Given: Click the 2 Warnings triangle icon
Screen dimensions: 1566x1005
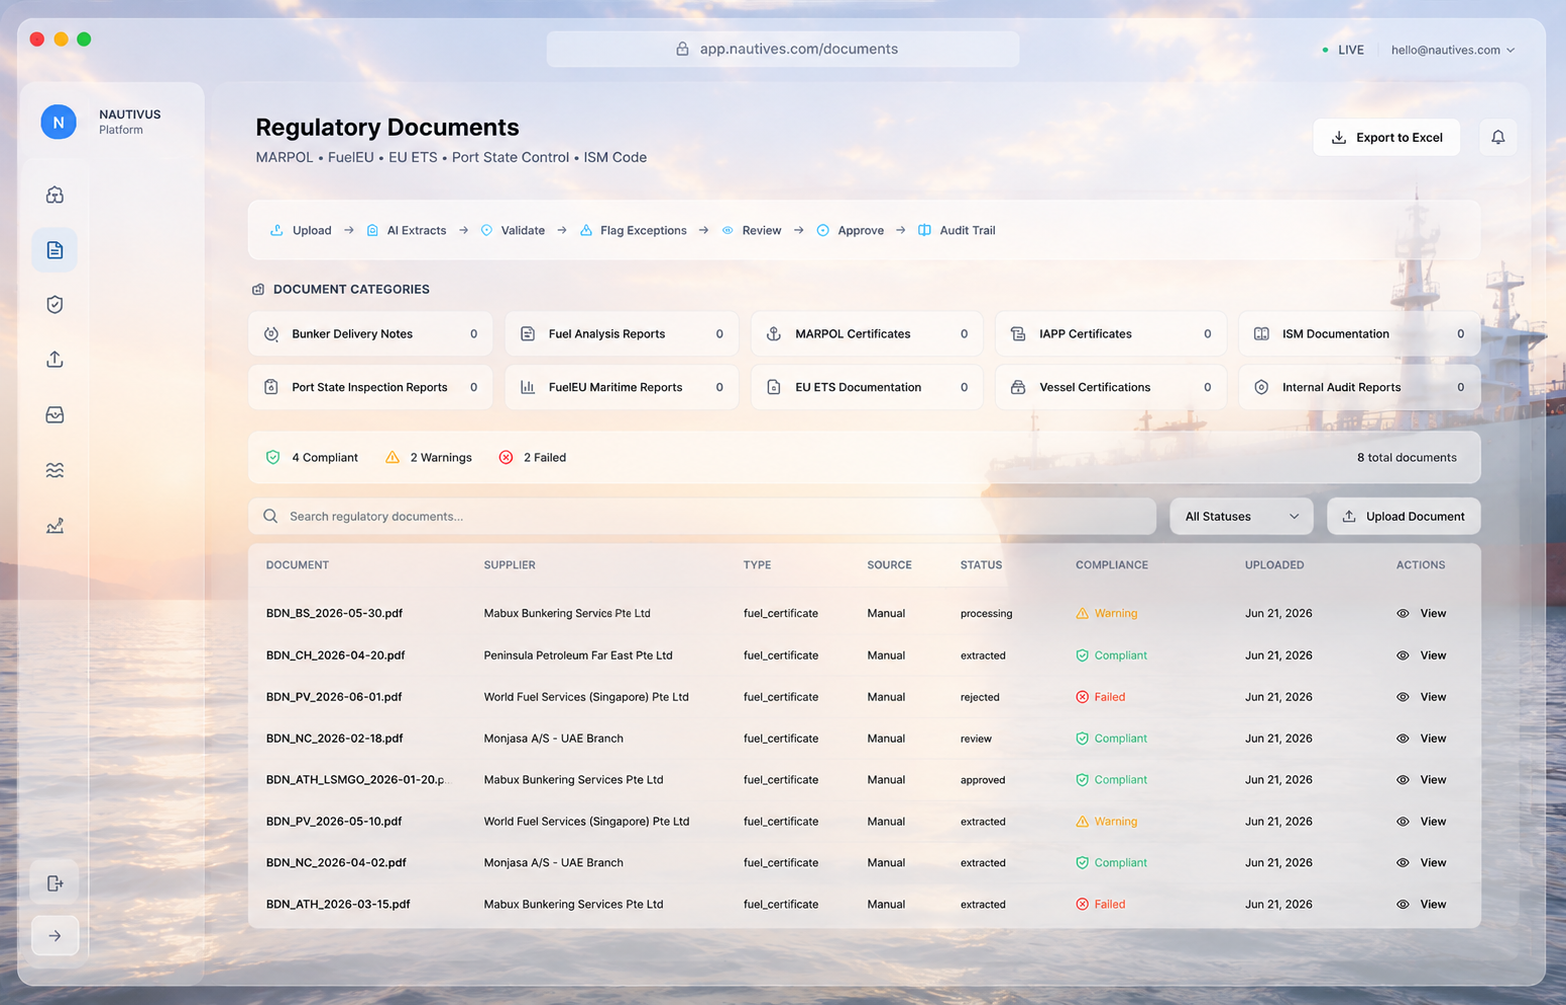Looking at the screenshot, I should click(392, 457).
